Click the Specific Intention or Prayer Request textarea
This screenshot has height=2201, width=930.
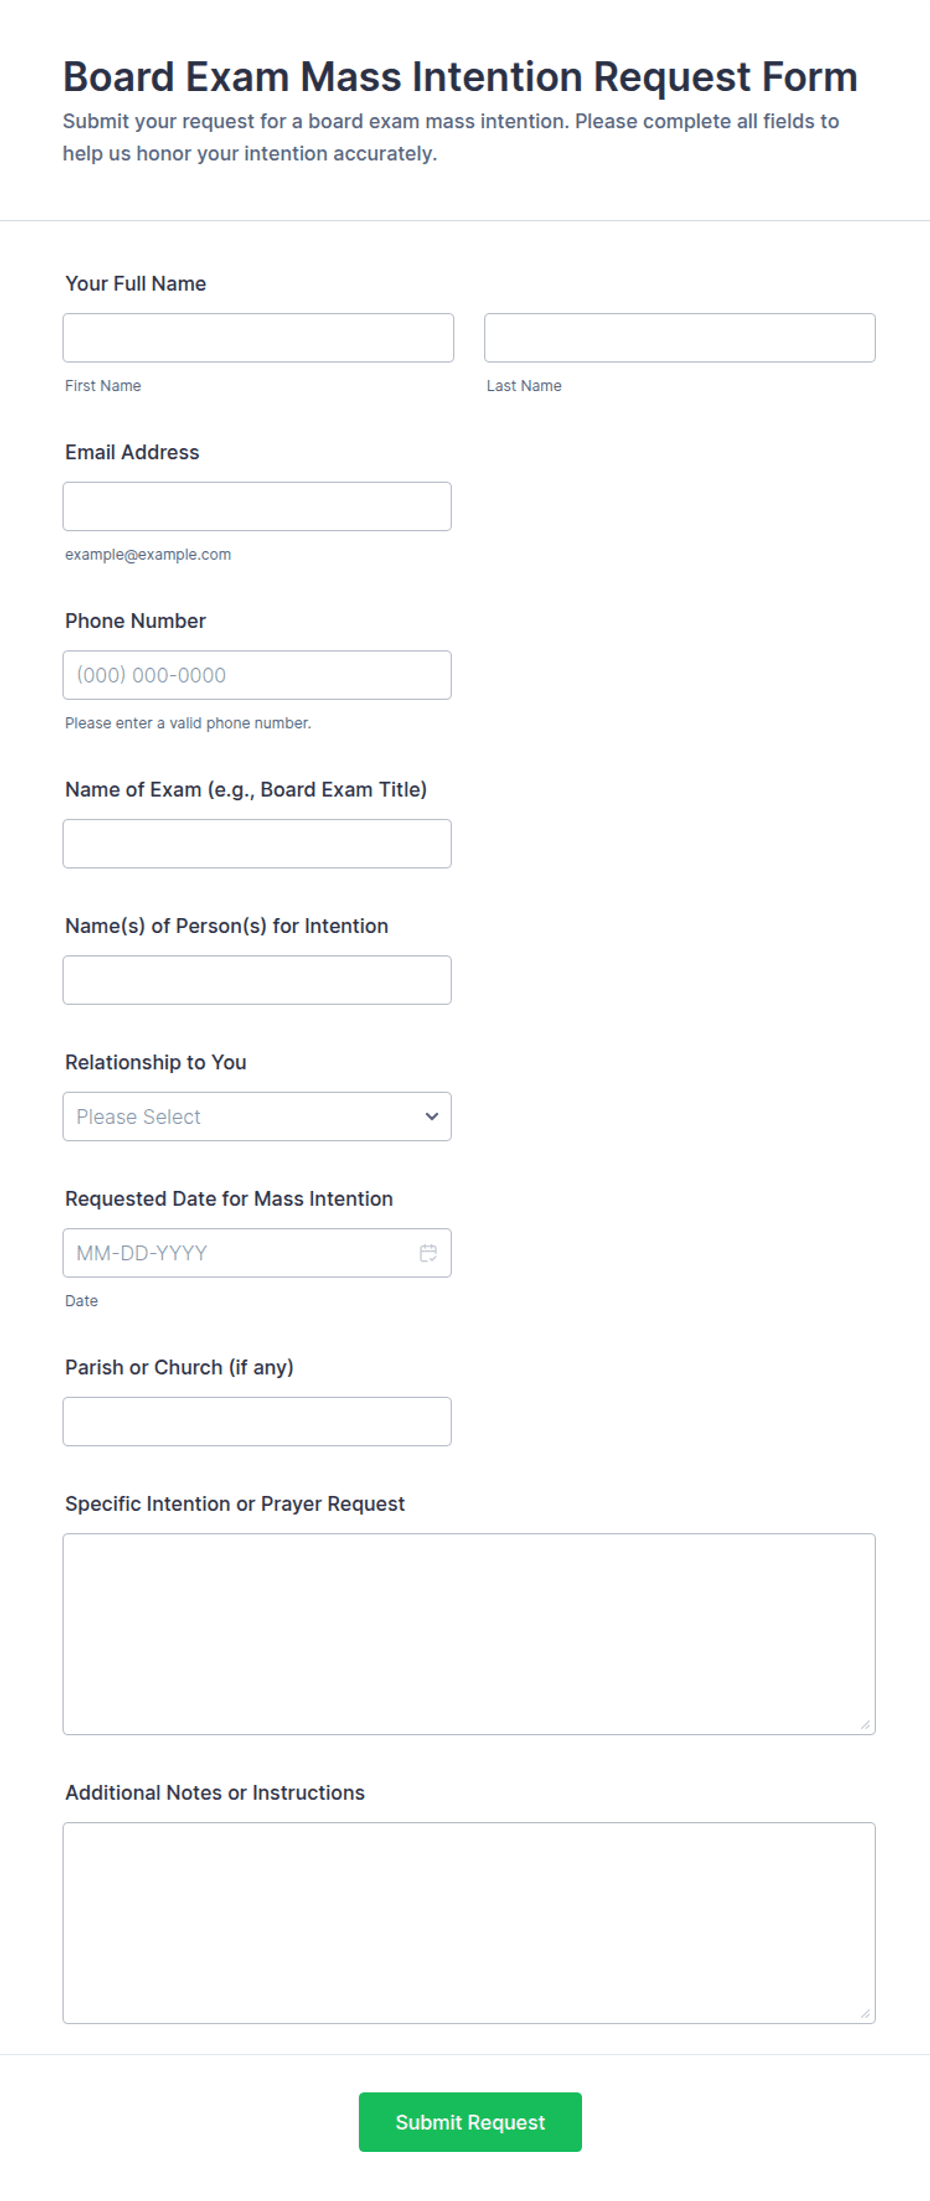click(x=469, y=1634)
